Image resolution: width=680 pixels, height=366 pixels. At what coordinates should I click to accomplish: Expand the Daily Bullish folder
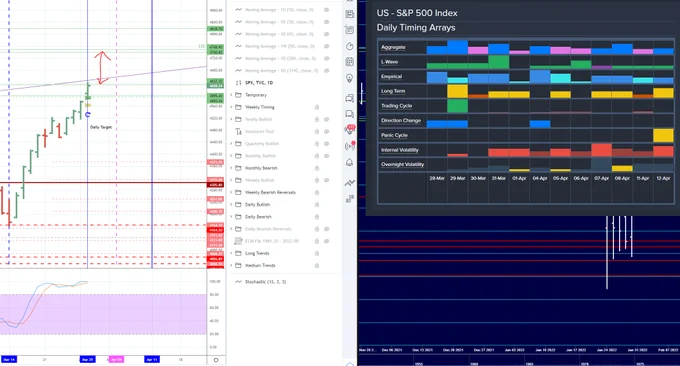pyautogui.click(x=231, y=204)
